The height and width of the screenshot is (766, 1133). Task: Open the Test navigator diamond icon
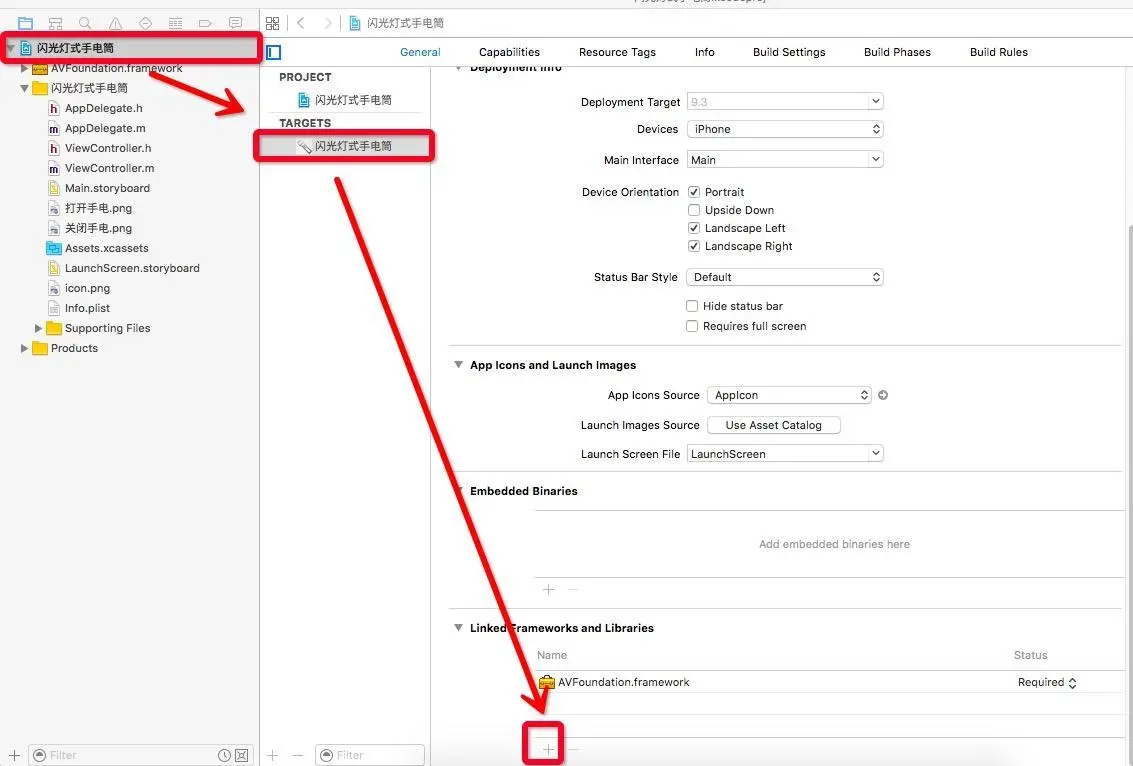pos(145,23)
